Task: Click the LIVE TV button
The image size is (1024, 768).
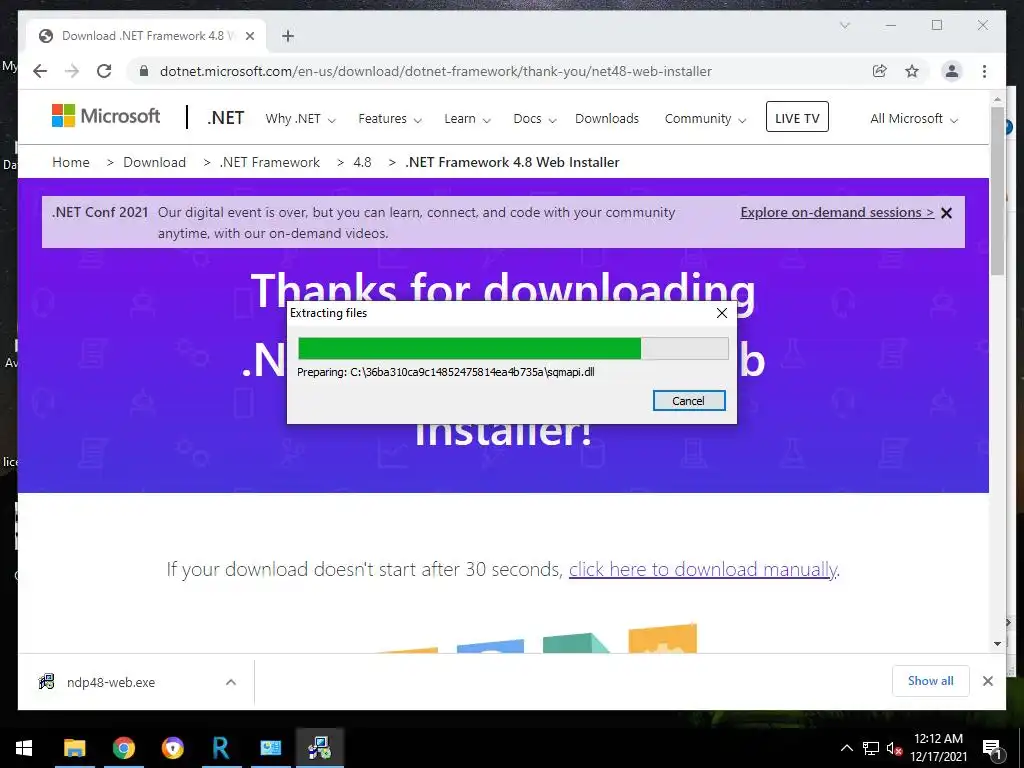Action: (x=797, y=118)
